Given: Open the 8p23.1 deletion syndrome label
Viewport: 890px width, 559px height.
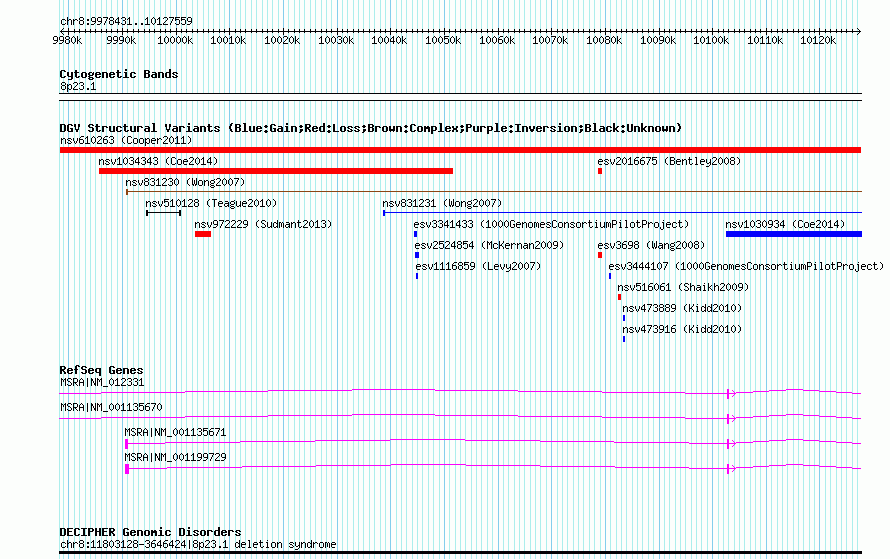Looking at the screenshot, I should 198,544.
